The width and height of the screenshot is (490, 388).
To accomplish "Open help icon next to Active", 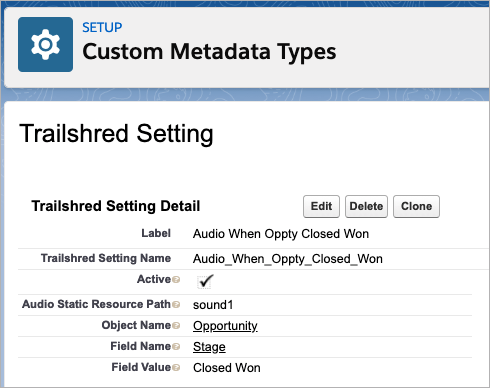I will pyautogui.click(x=176, y=279).
